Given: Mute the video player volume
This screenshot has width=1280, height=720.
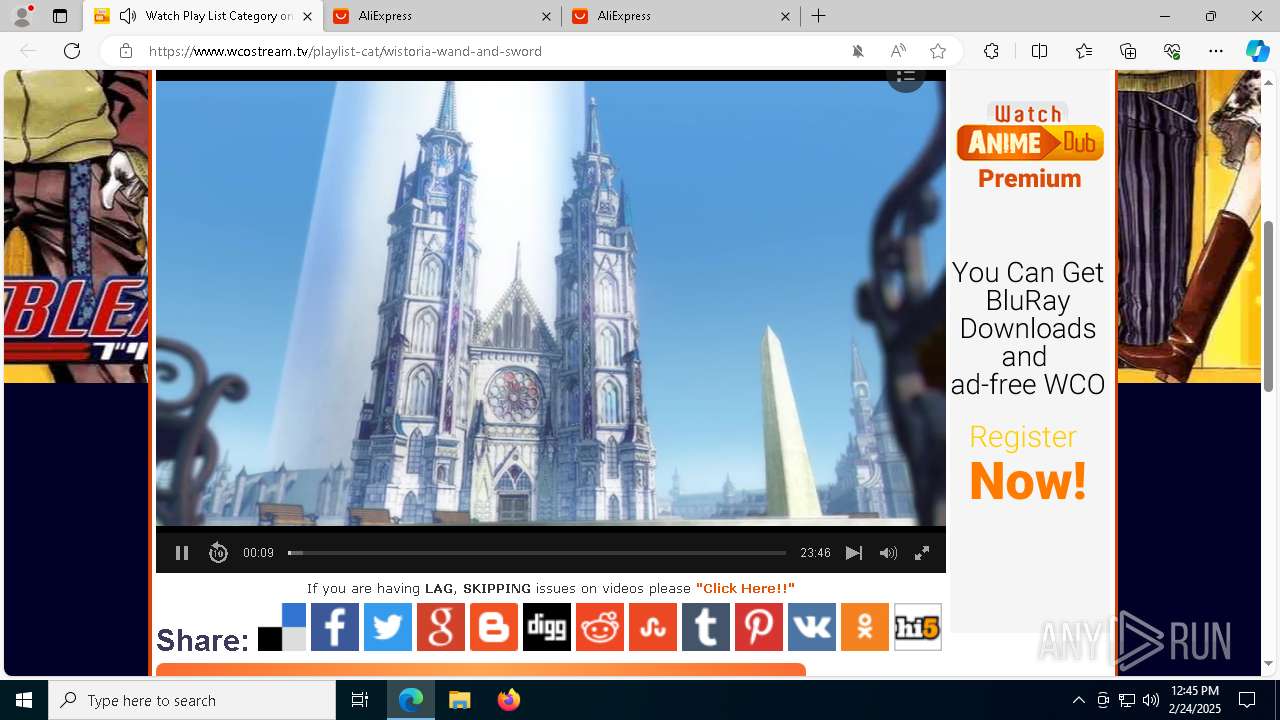Looking at the screenshot, I should (x=888, y=553).
